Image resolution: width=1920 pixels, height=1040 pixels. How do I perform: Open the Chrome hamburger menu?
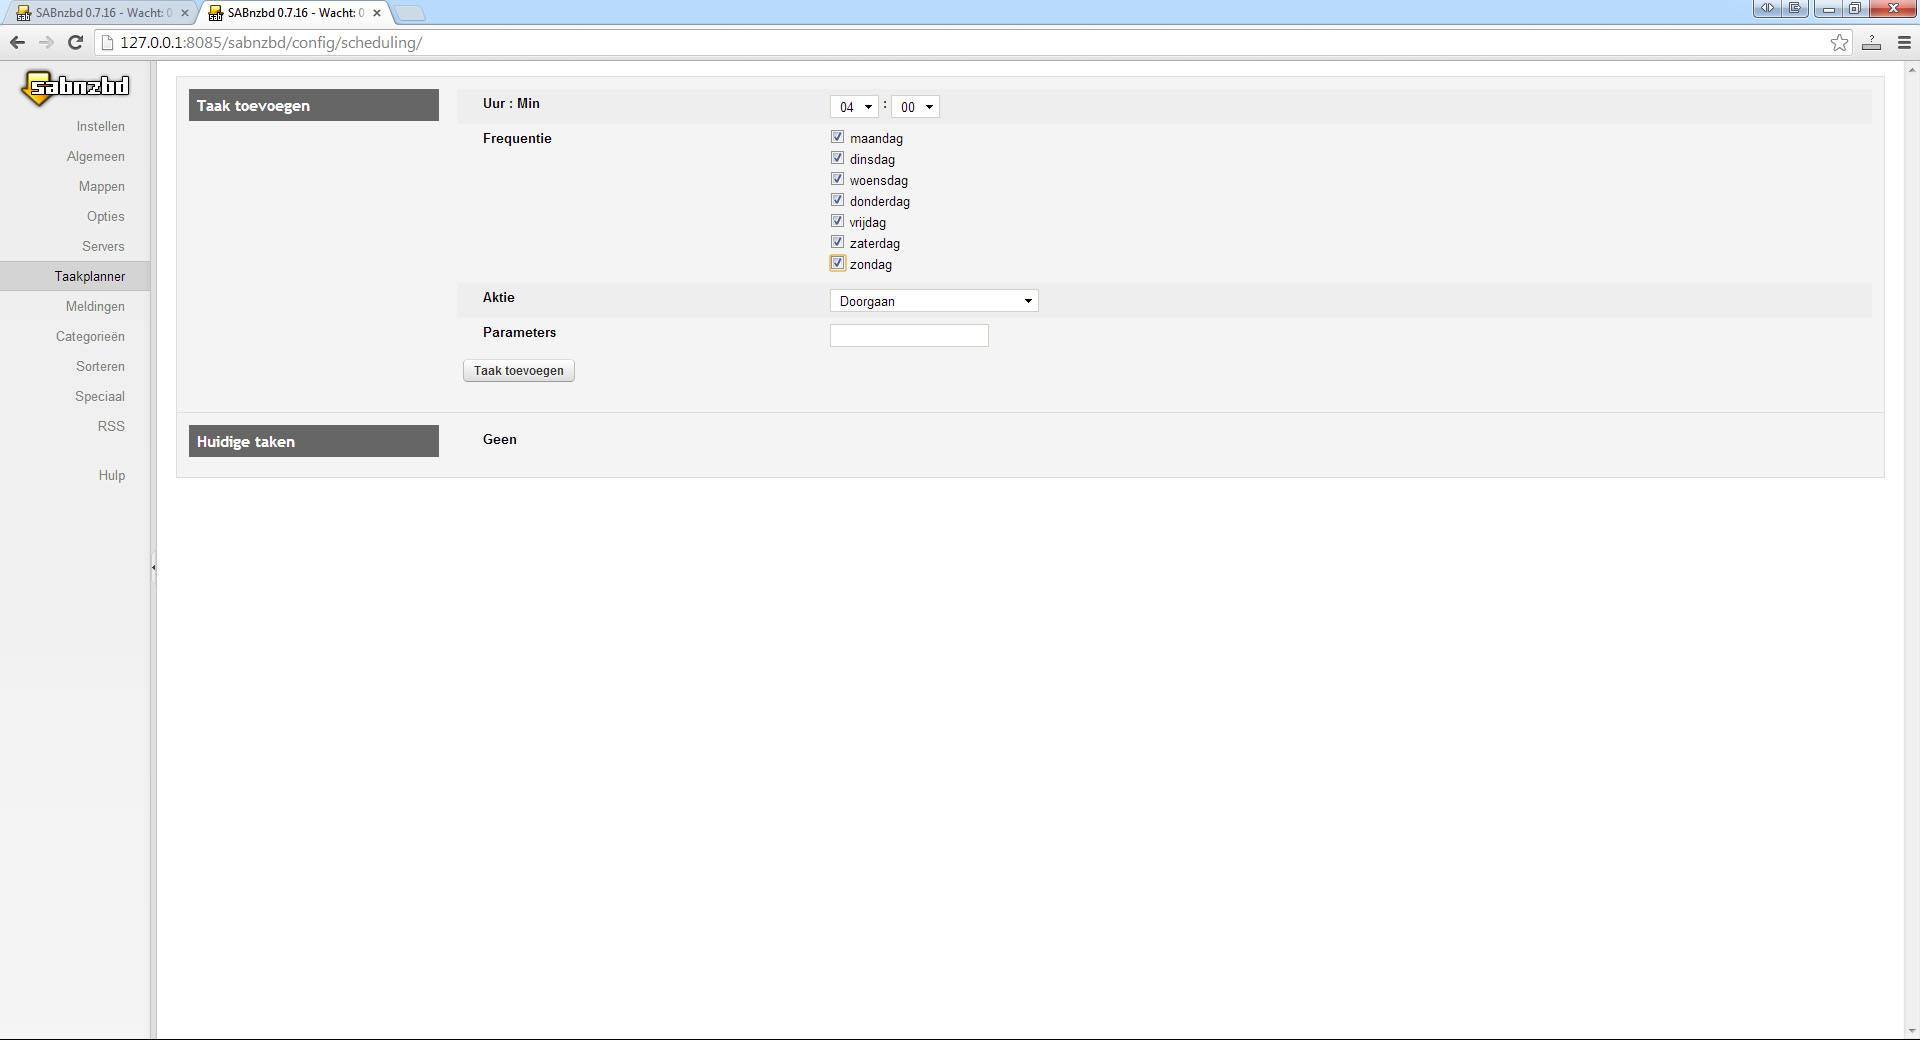click(1904, 42)
